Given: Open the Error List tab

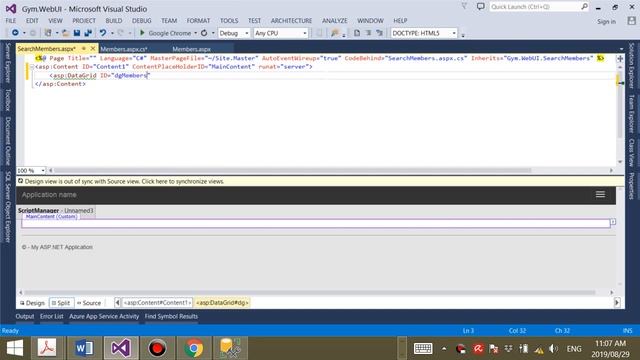Looking at the screenshot, I should [51, 316].
